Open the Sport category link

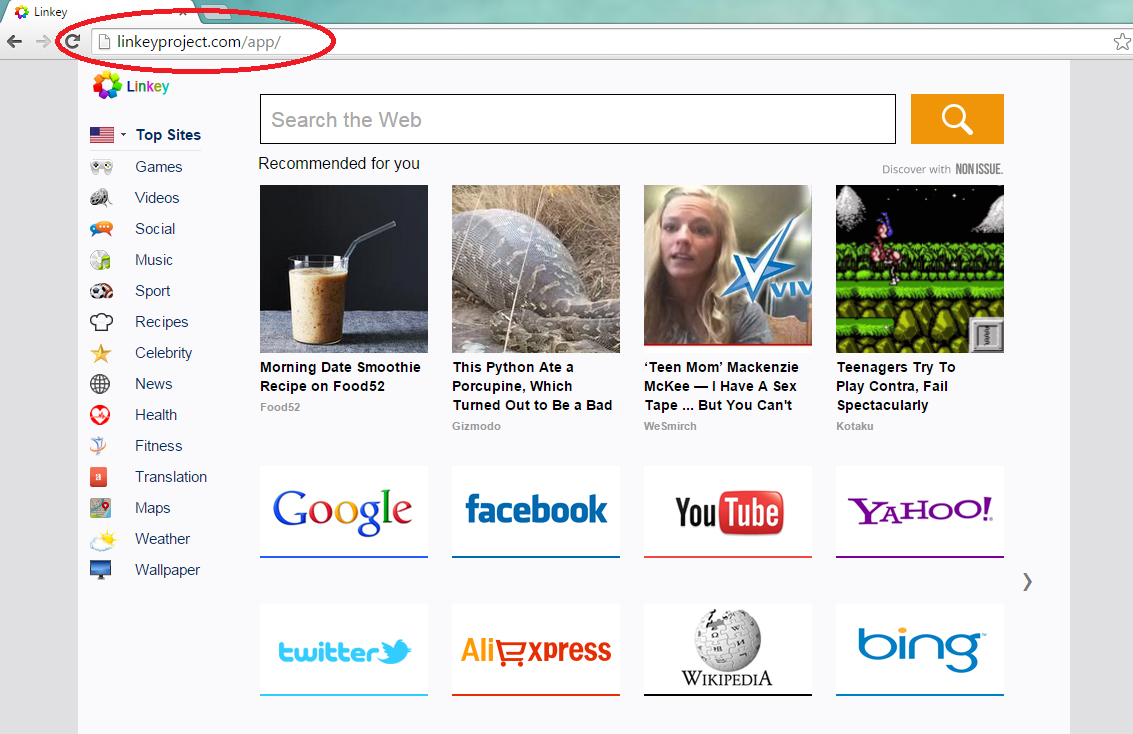tap(152, 291)
